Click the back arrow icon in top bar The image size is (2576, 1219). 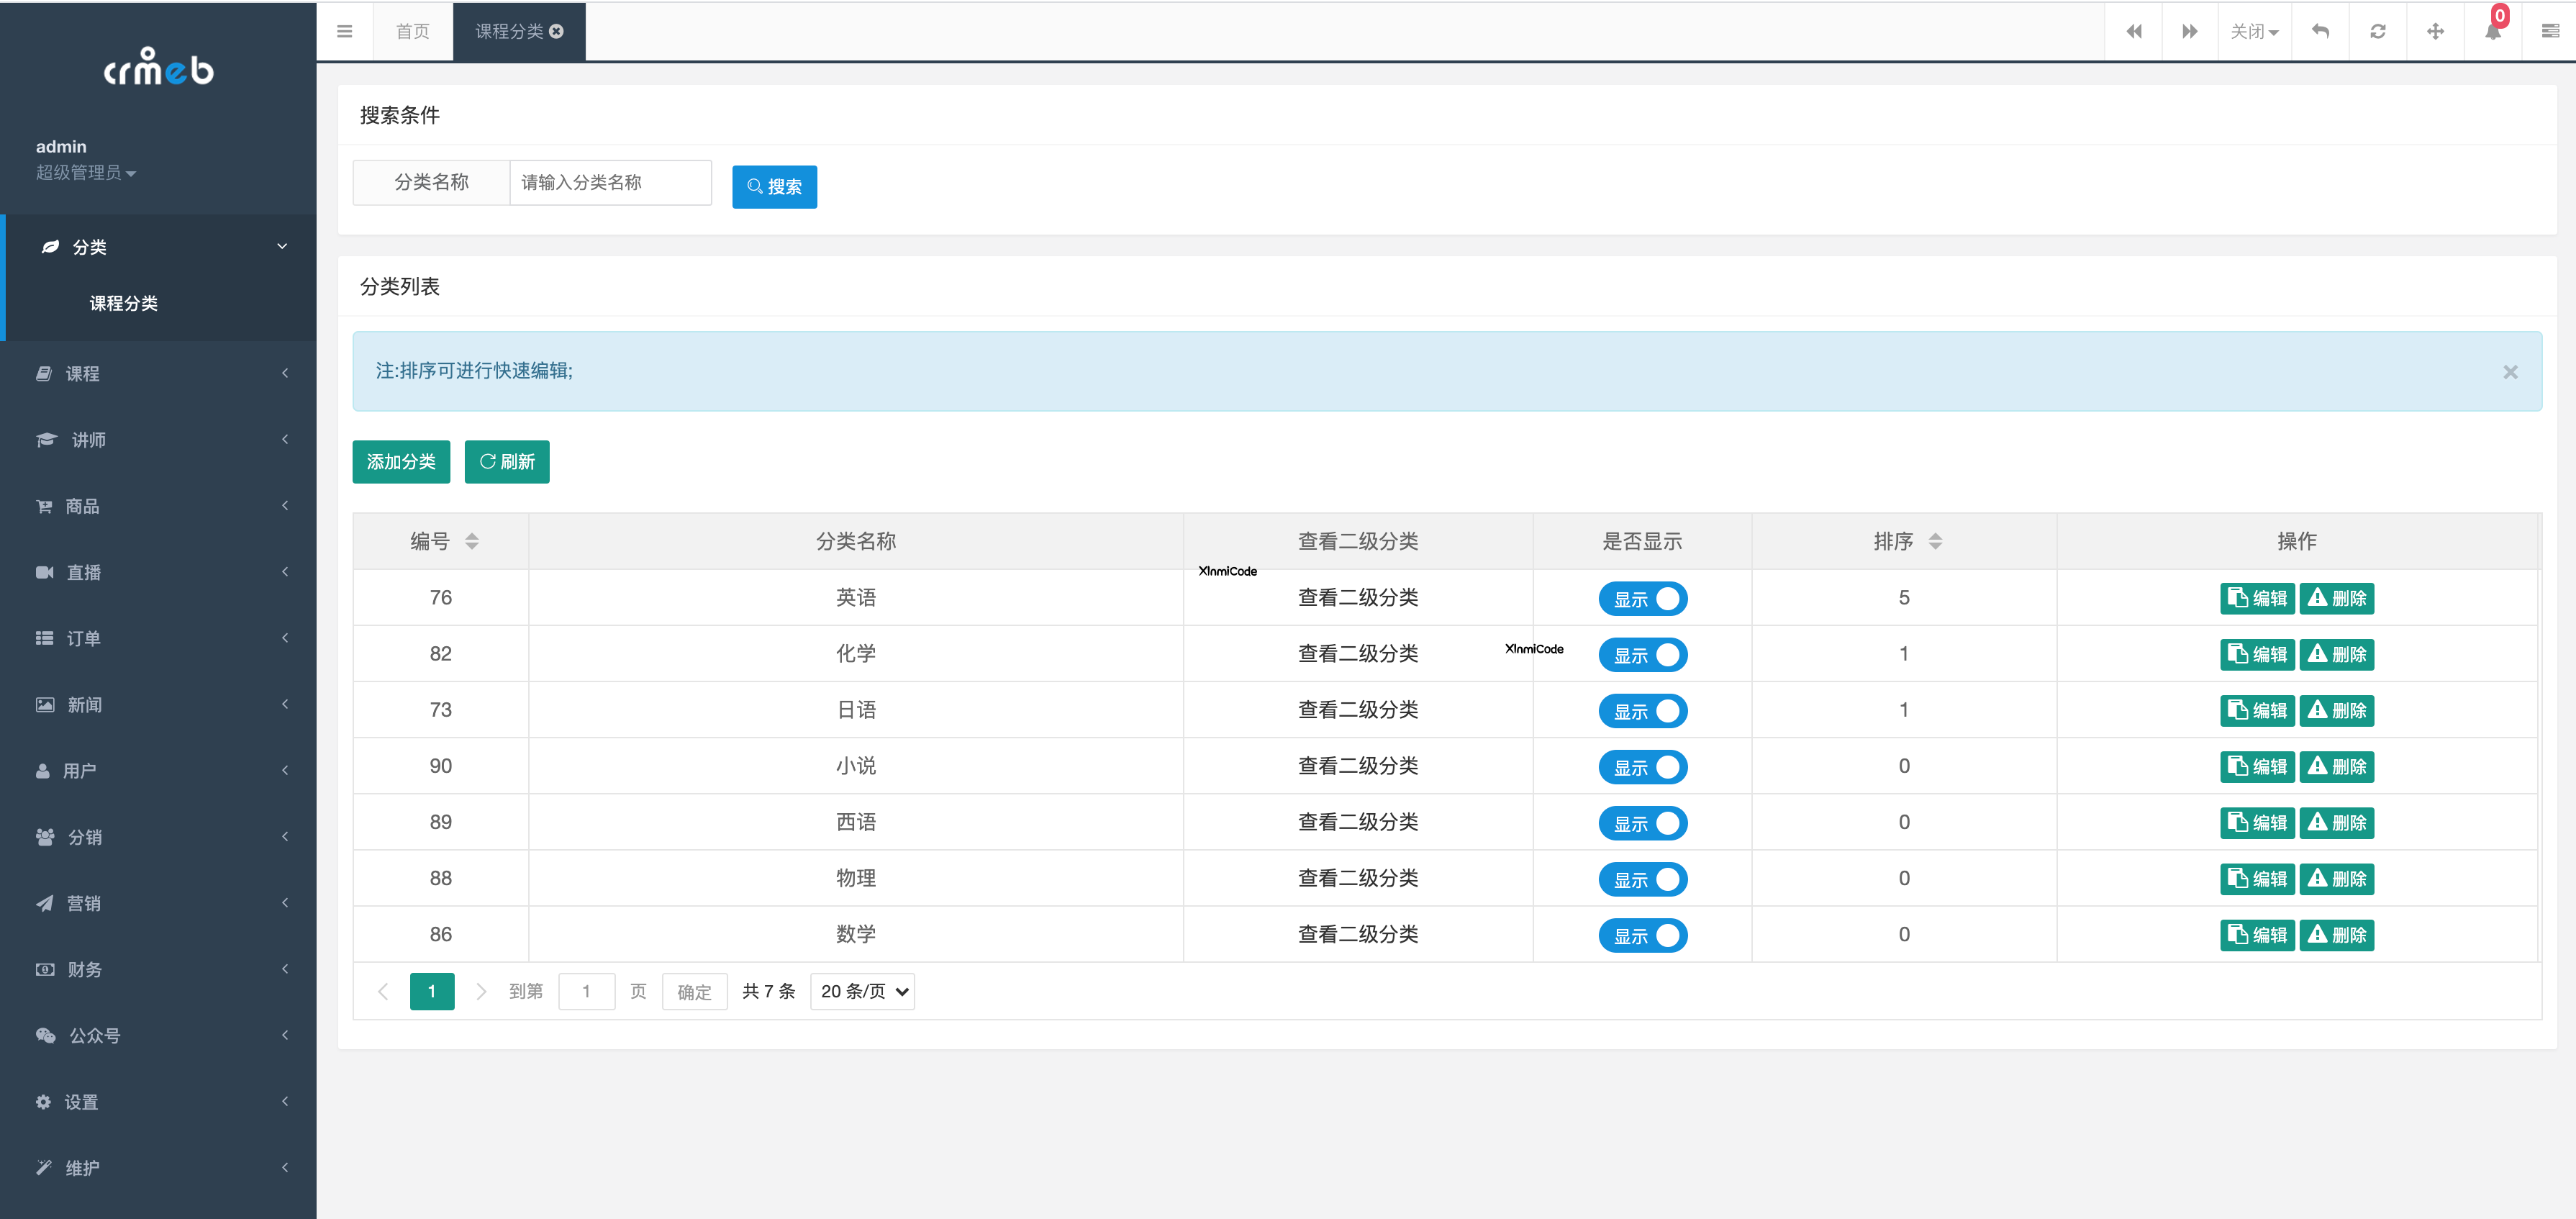[x=2320, y=32]
